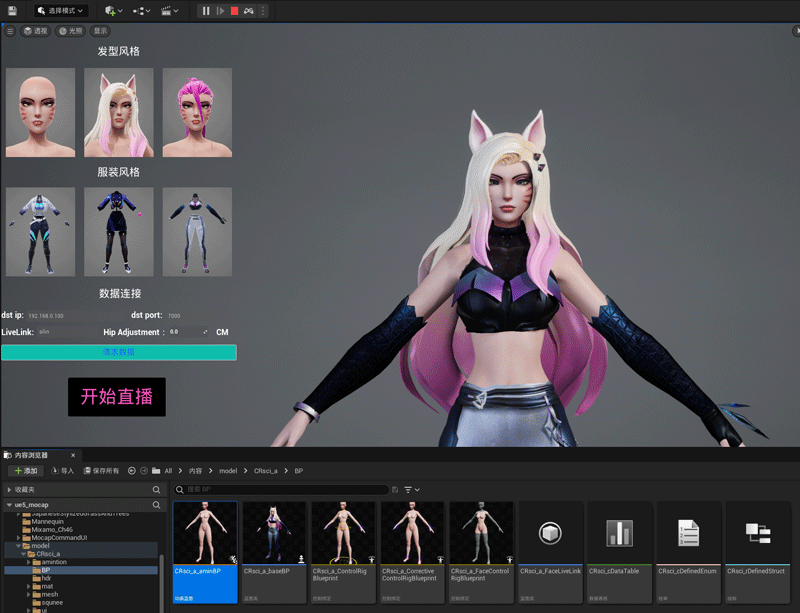Collapse the model folder in the tree
Screen dimensions: 800x613
(19, 546)
